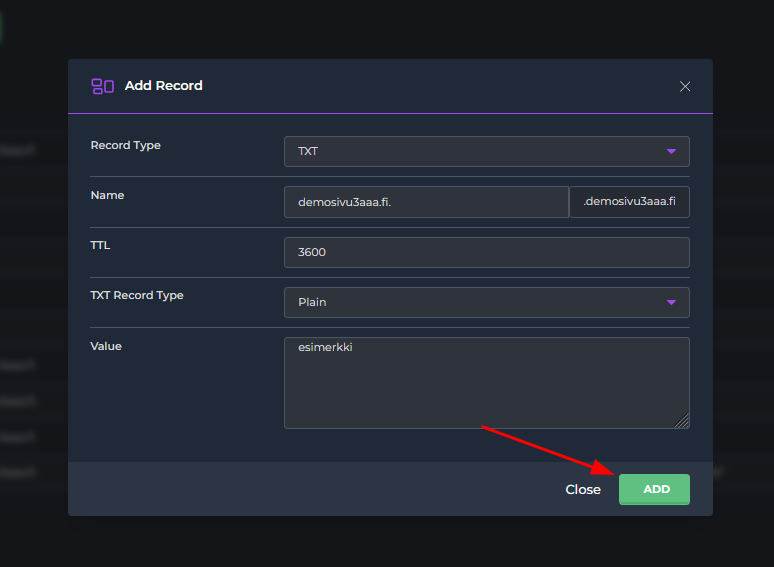
Task: Click the Name field label
Action: click(107, 196)
